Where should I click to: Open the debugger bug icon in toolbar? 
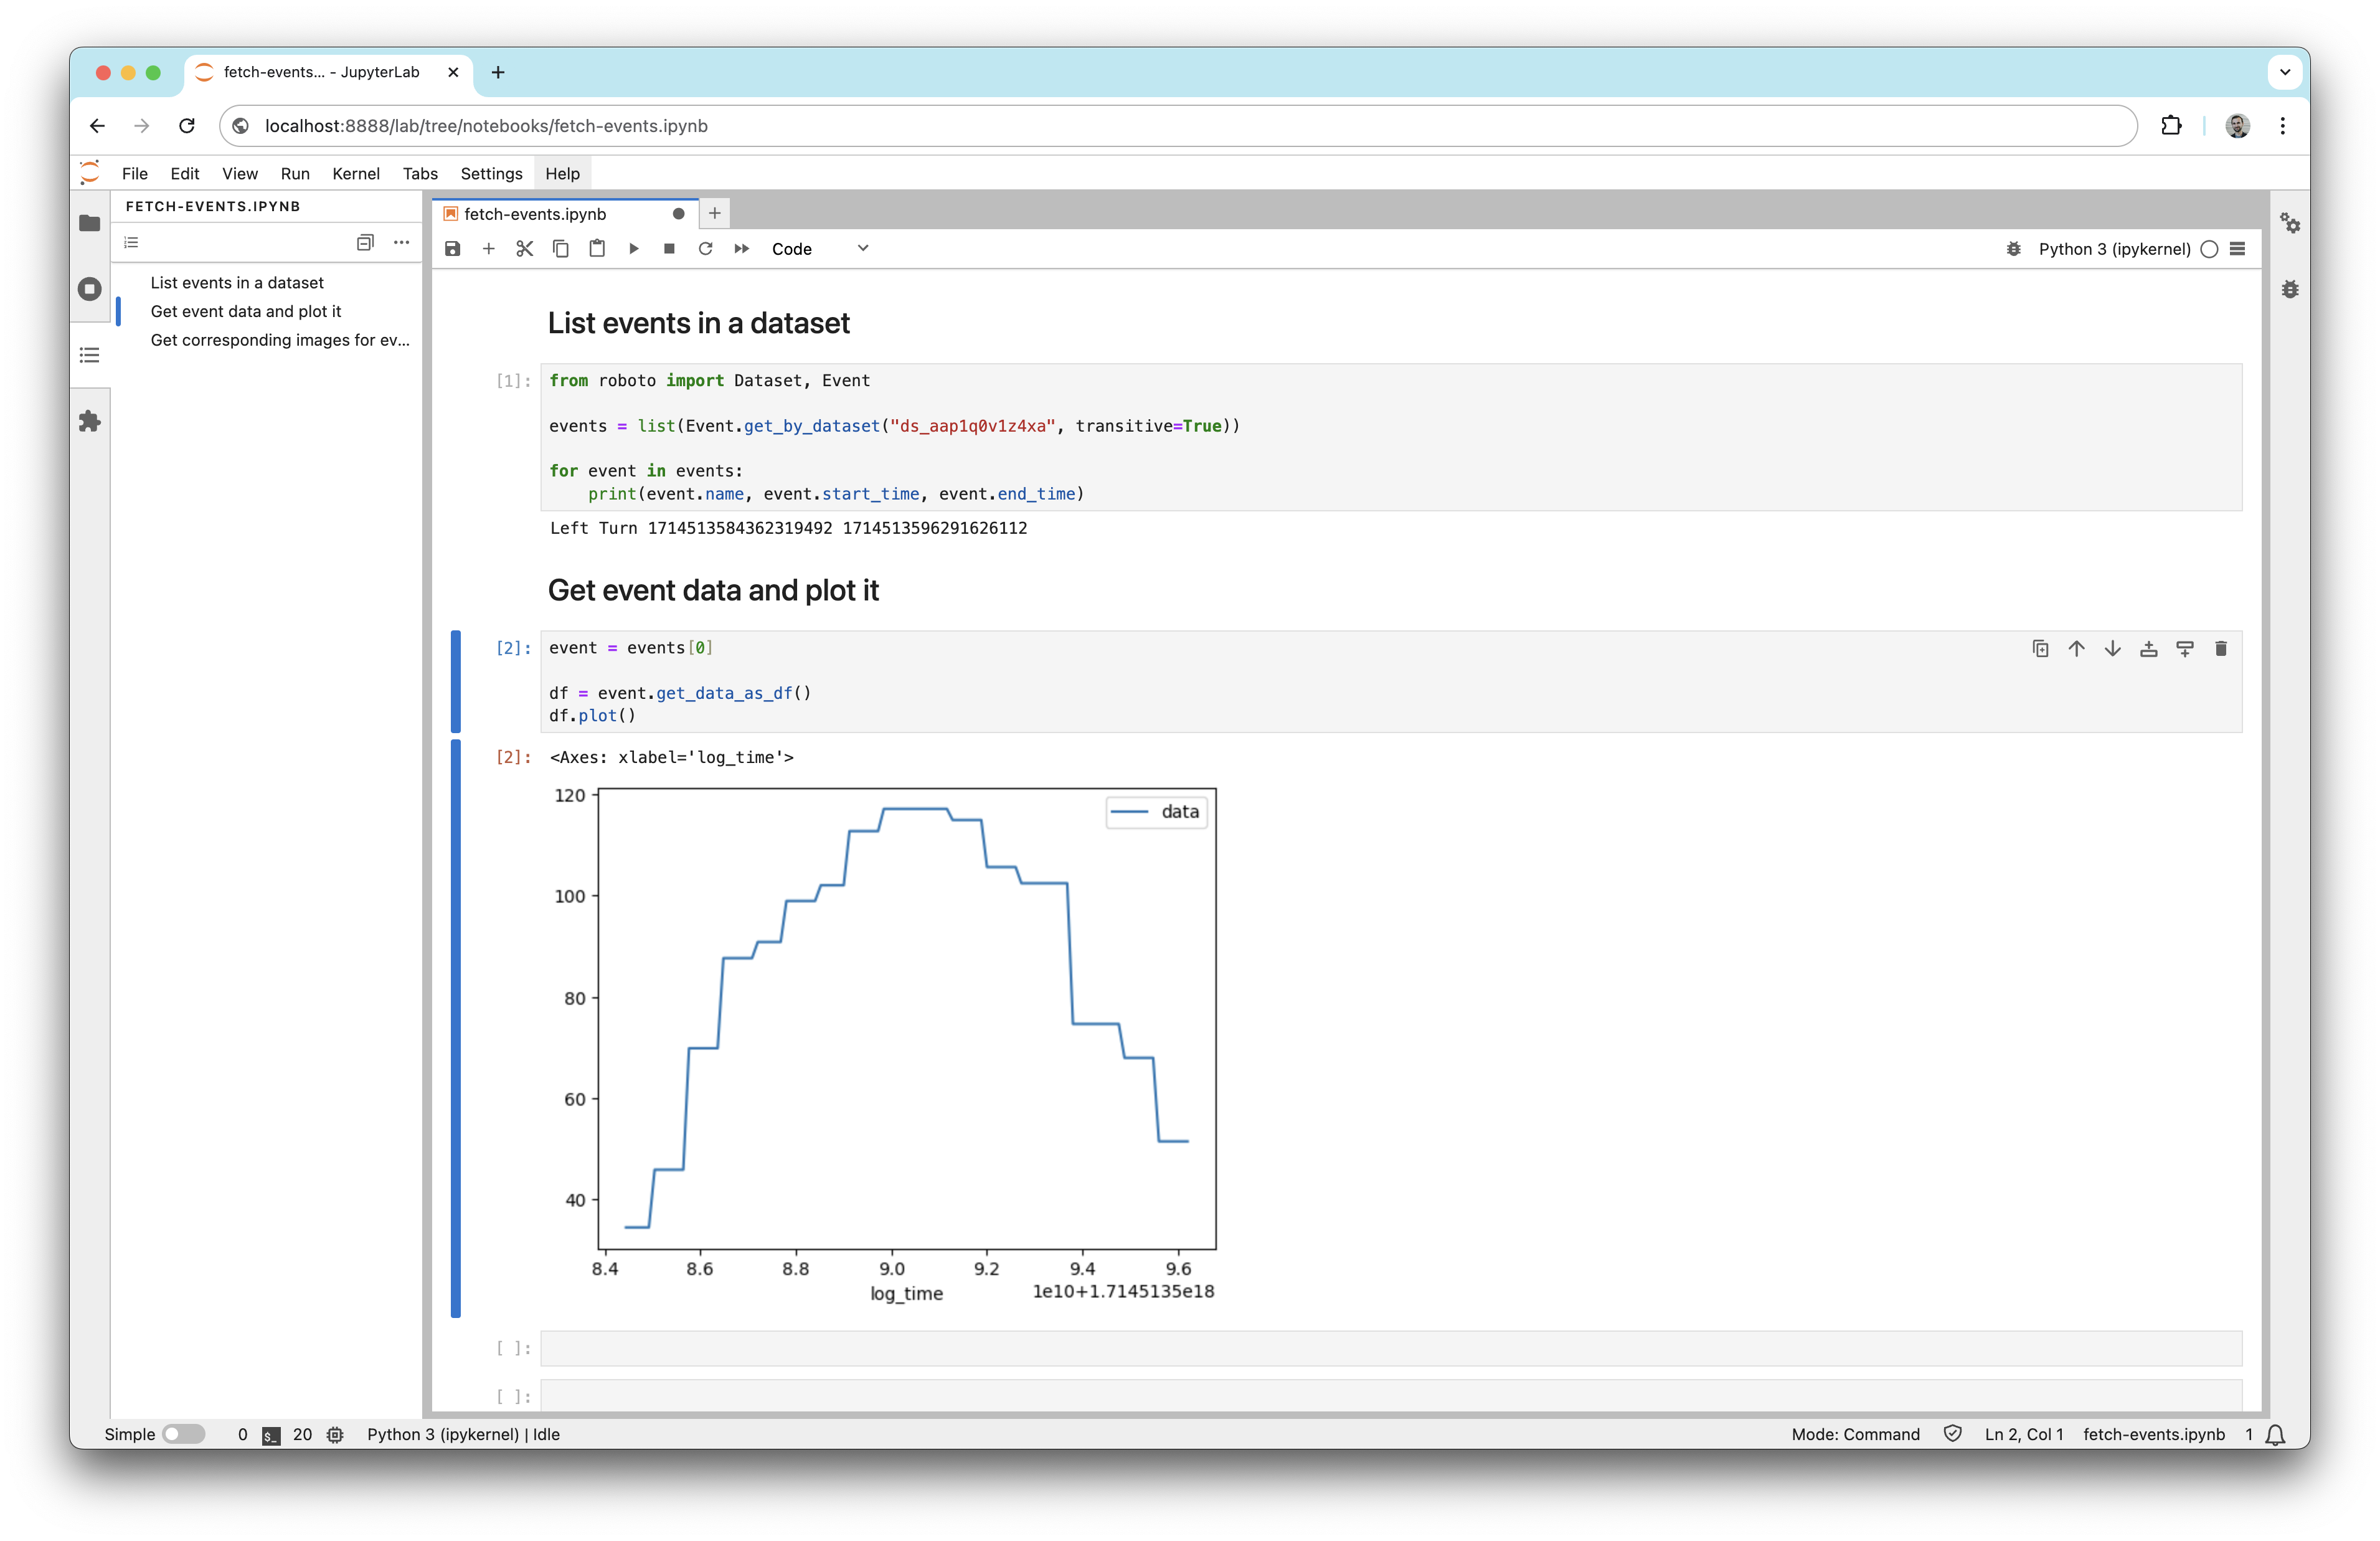click(2013, 249)
